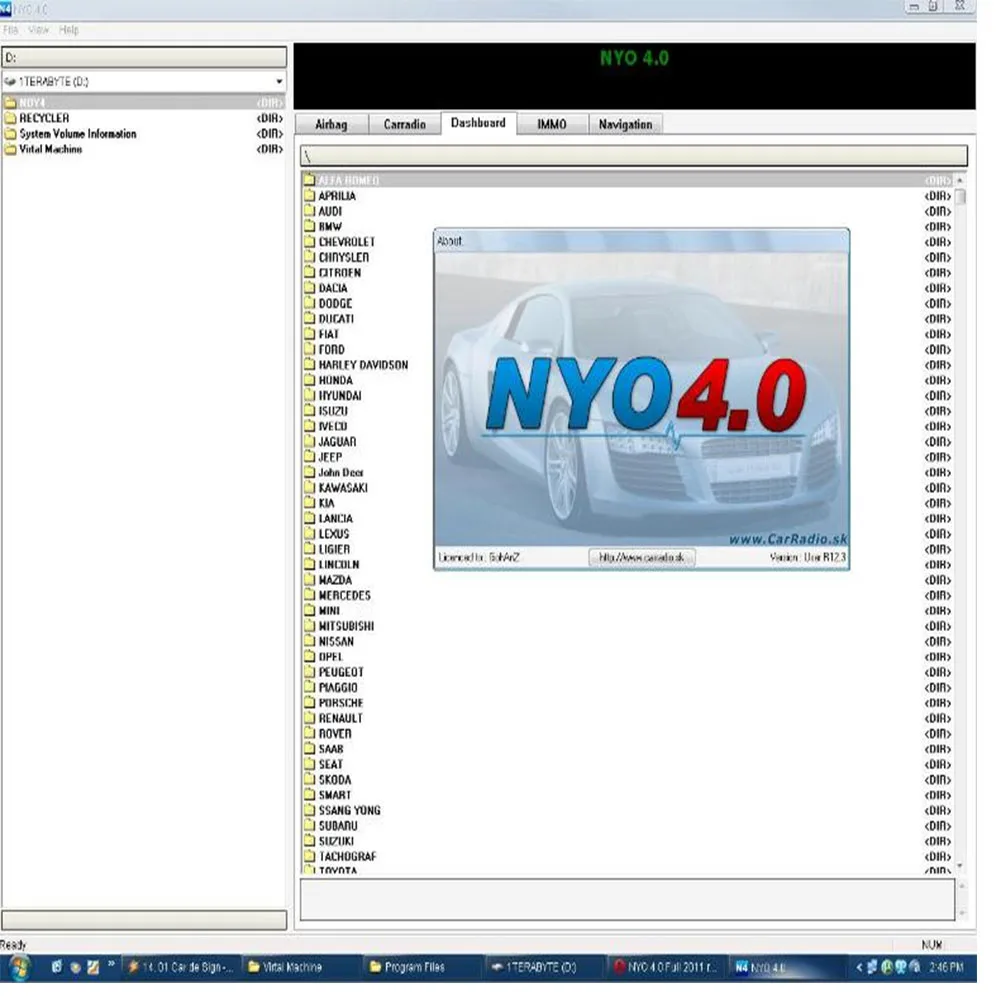The width and height of the screenshot is (1000, 1000).
Task: Select the JEEP entry text
Action: tap(330, 457)
